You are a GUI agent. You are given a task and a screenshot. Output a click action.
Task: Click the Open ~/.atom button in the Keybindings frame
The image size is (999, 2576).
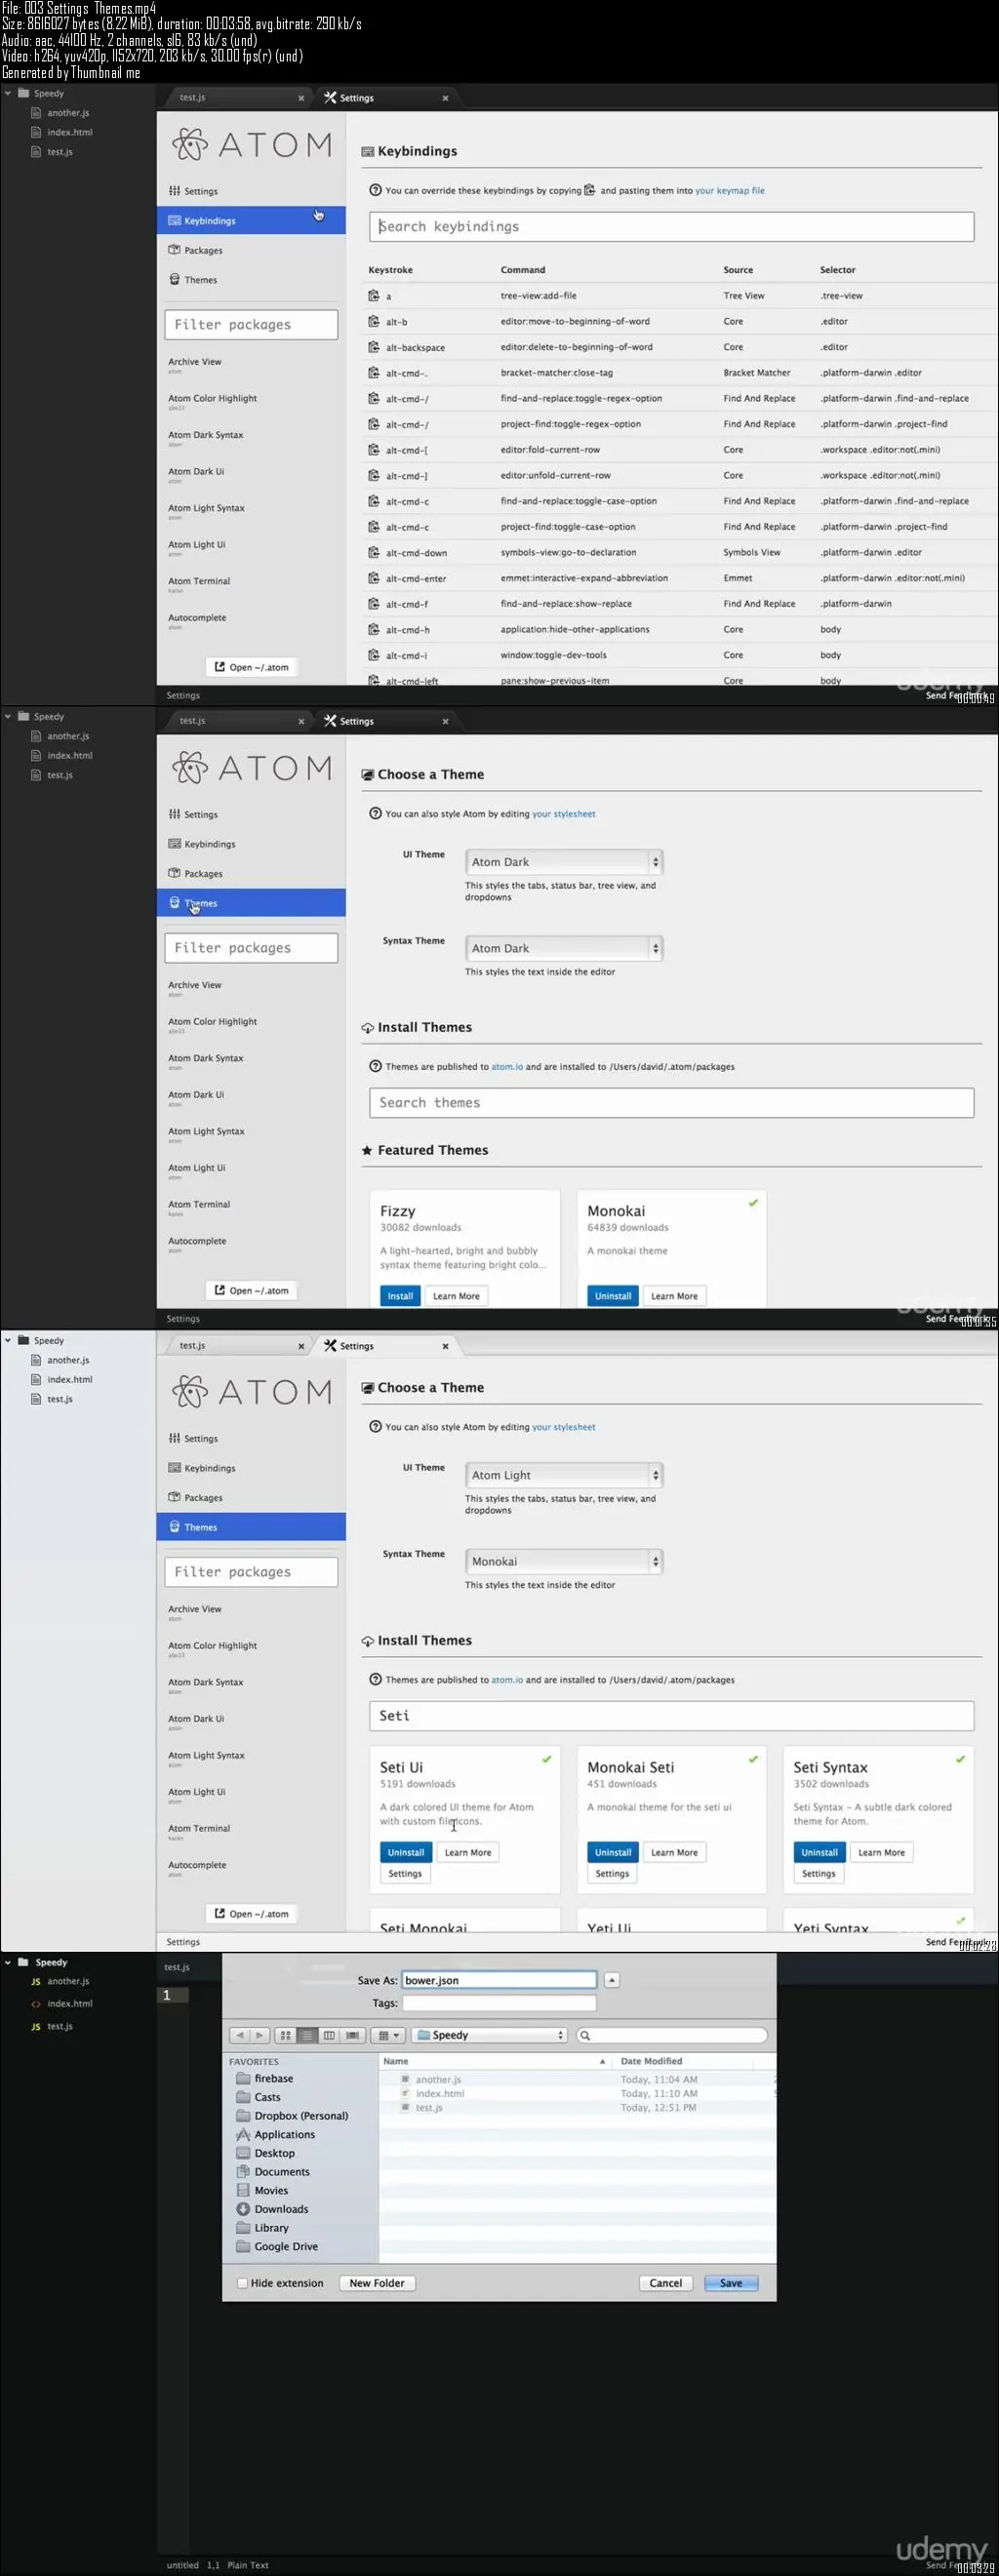tap(251, 667)
